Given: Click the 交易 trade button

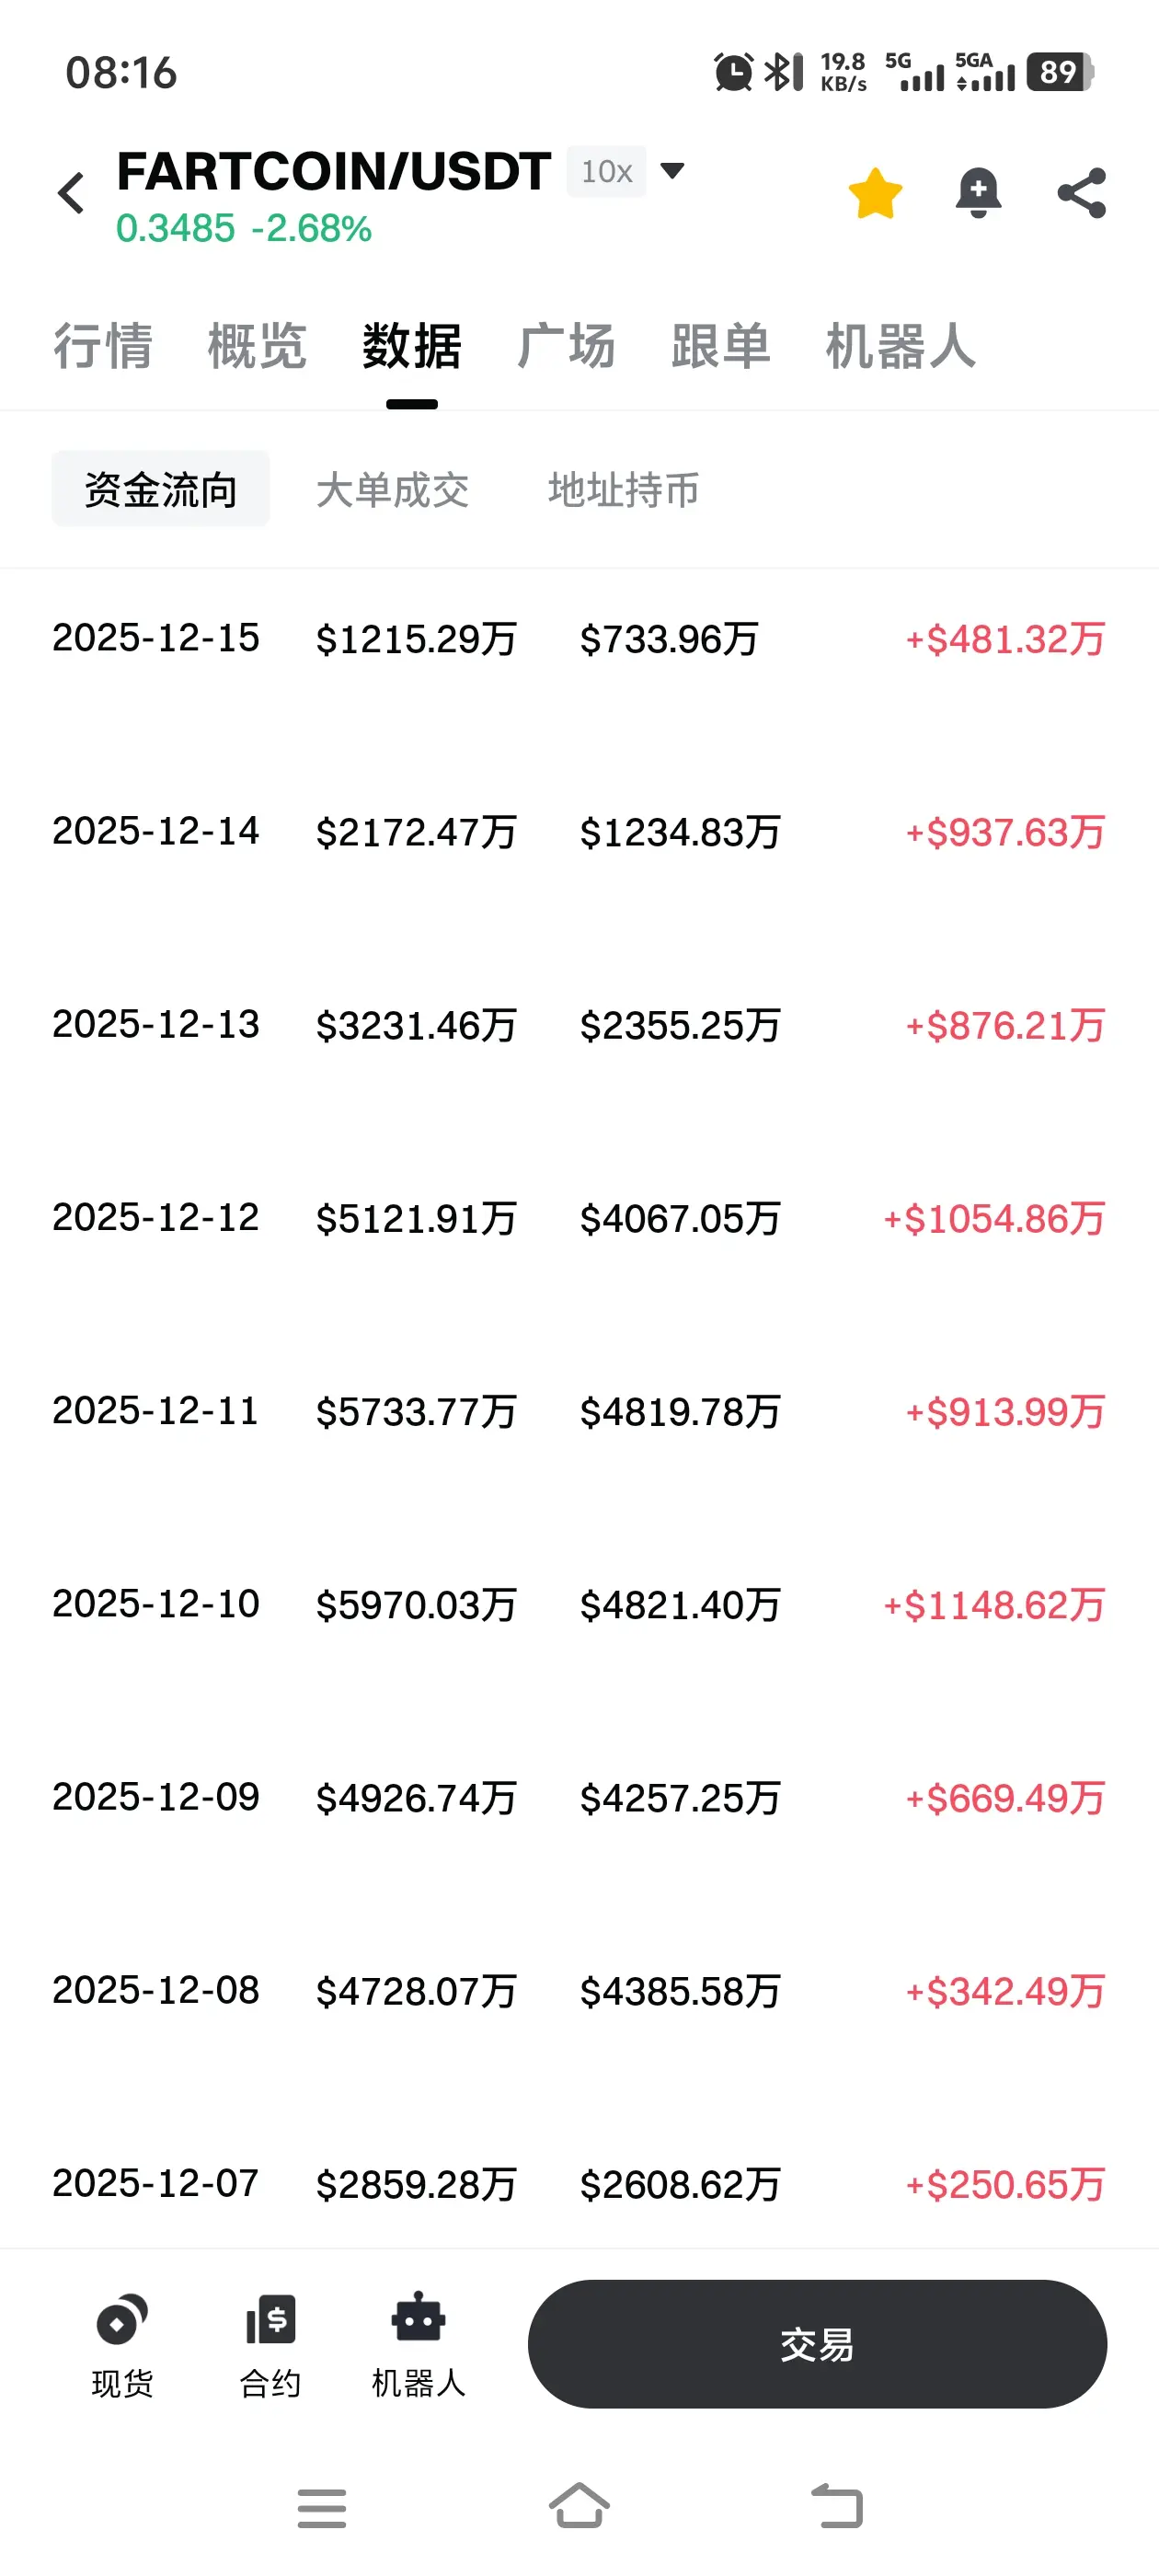Looking at the screenshot, I should (817, 2343).
